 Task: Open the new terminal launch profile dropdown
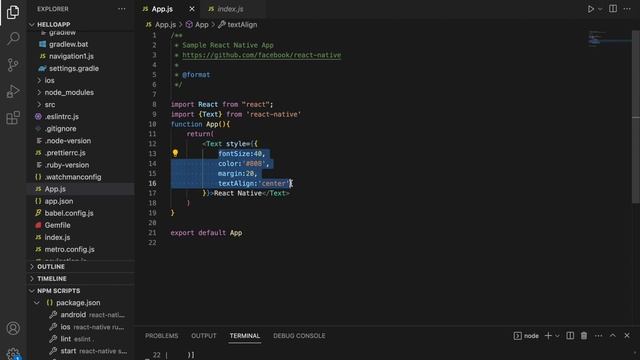(557, 336)
